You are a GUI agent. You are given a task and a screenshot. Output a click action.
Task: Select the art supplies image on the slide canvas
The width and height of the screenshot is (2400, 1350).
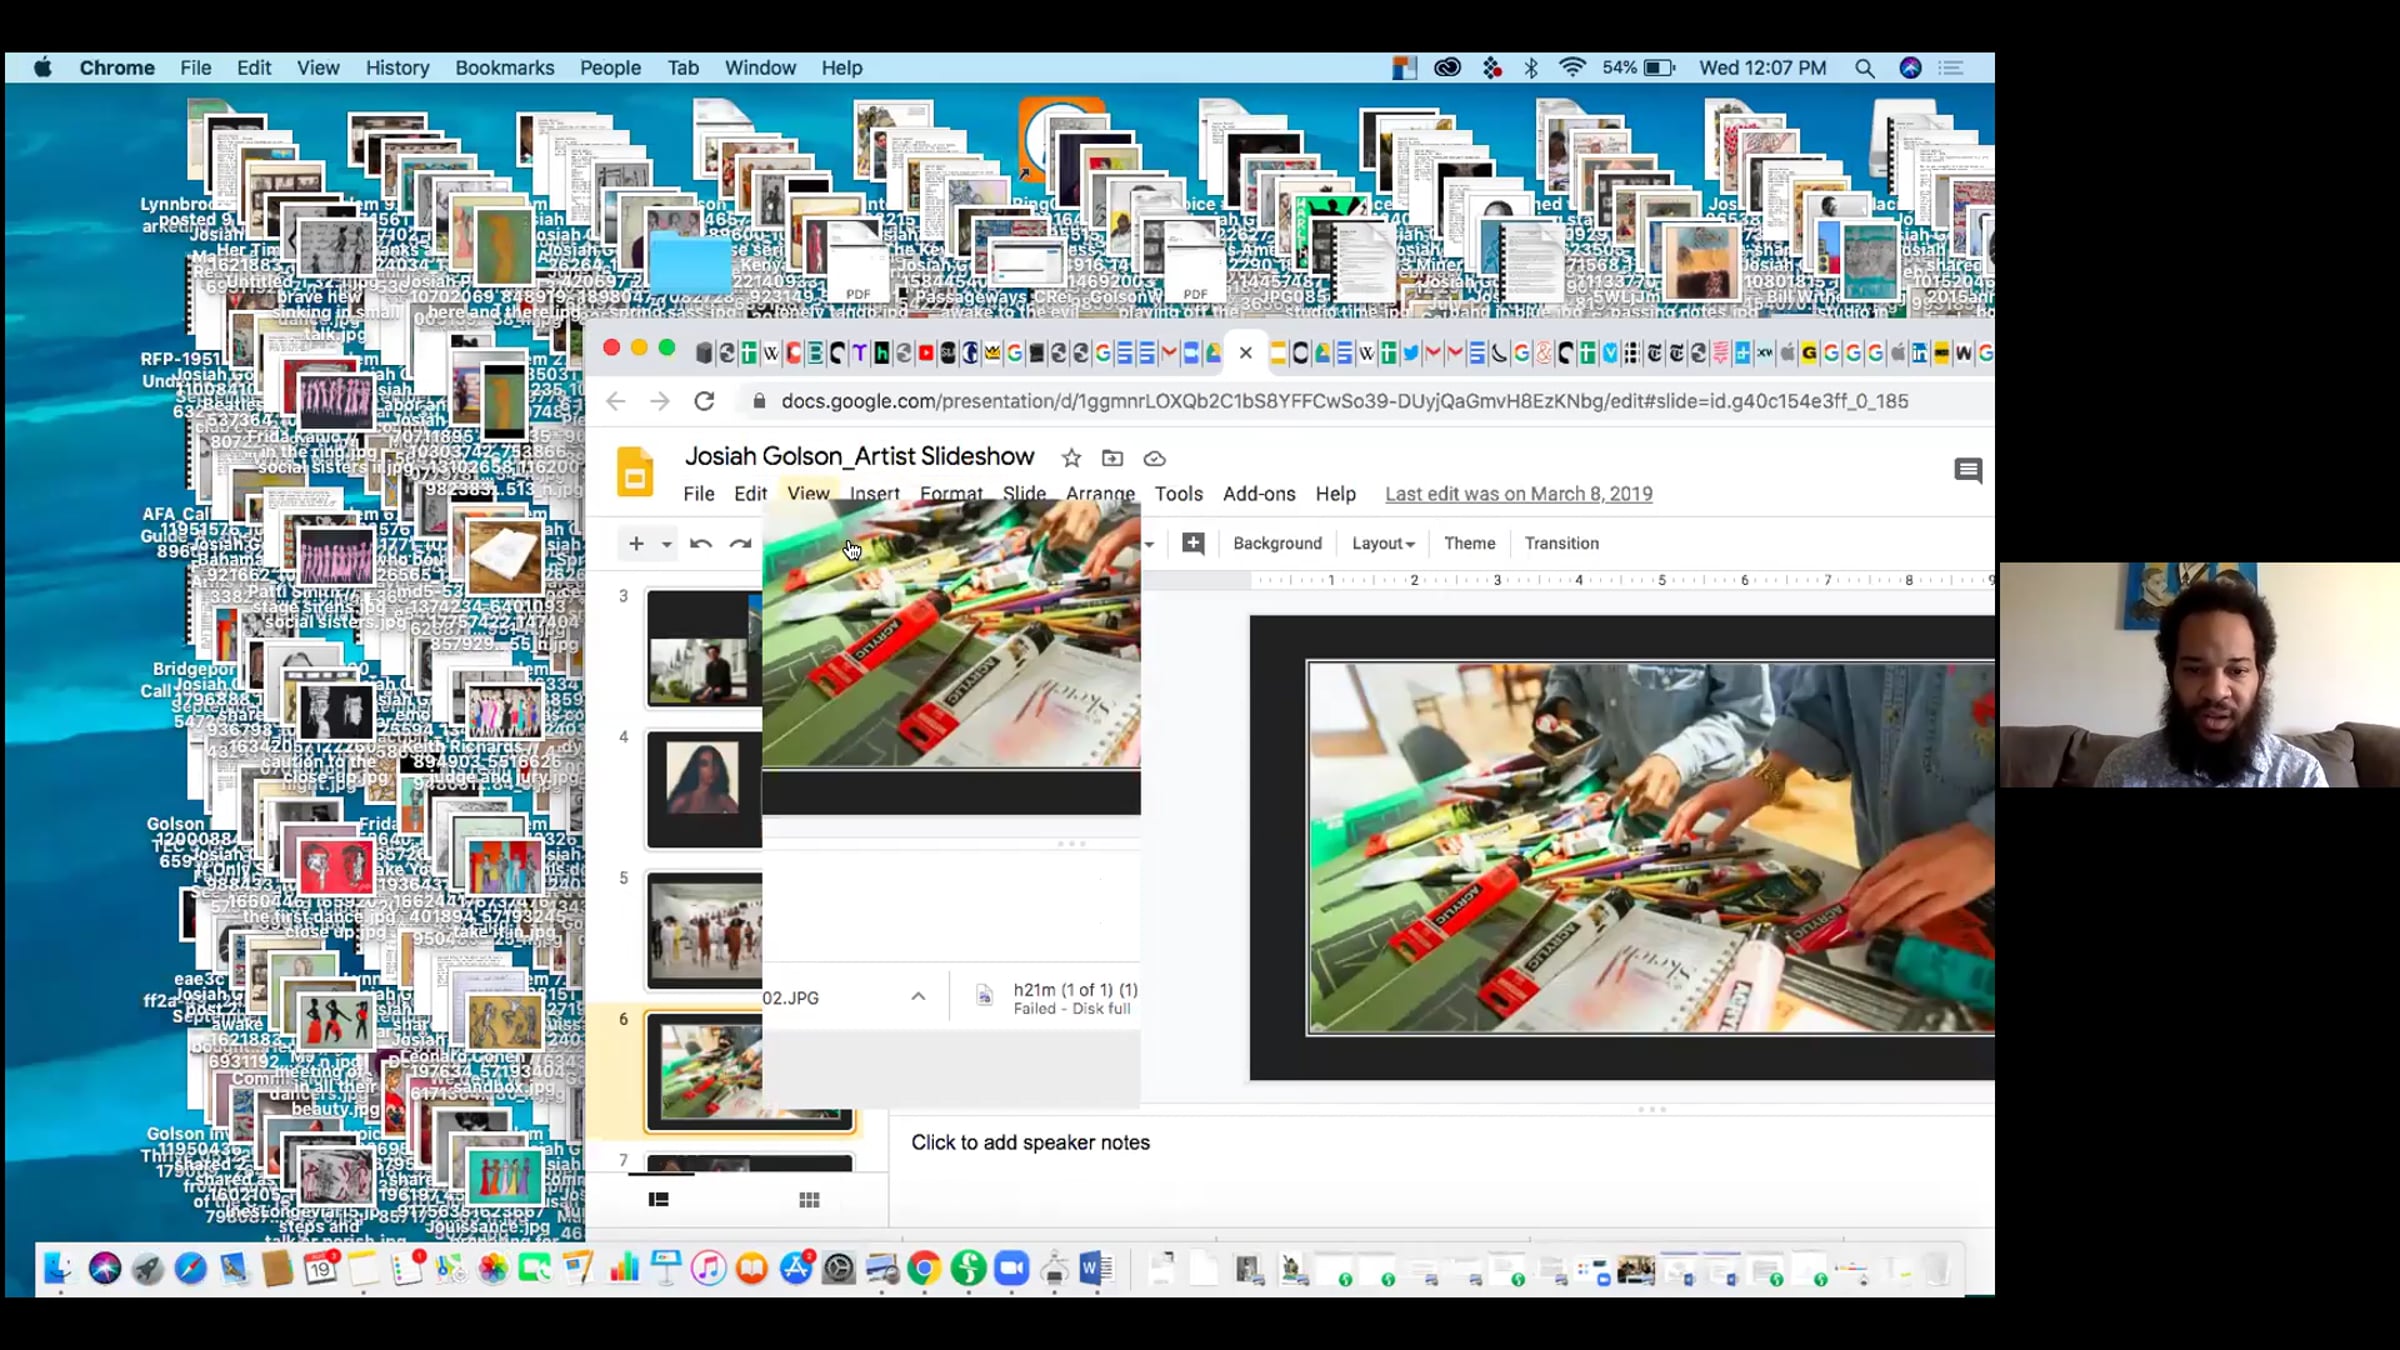tap(1651, 847)
